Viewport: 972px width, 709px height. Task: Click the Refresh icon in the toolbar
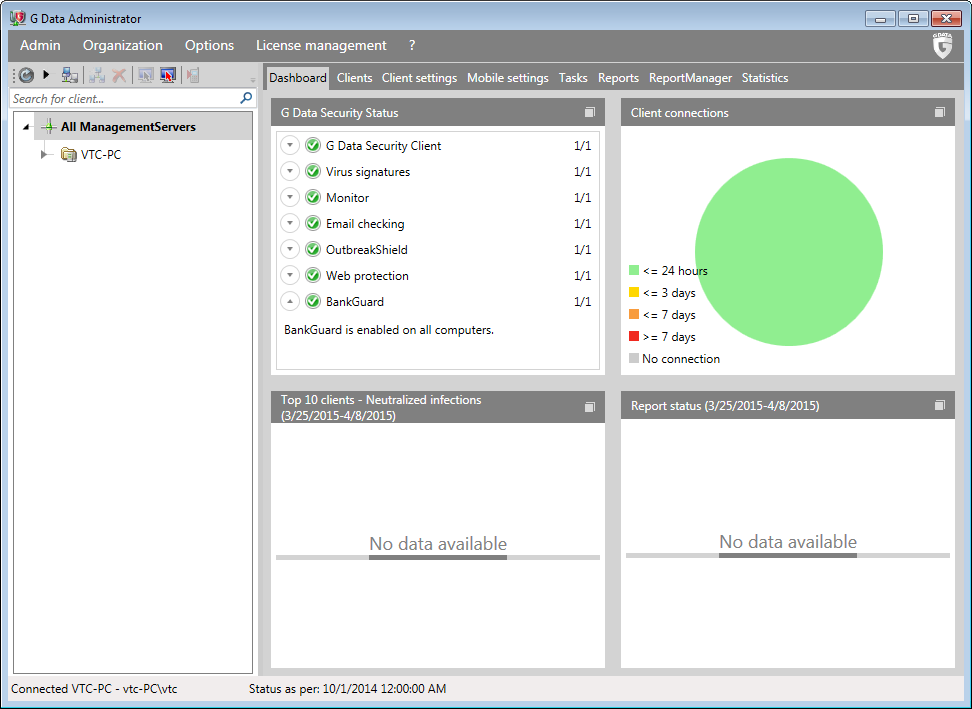tap(26, 75)
